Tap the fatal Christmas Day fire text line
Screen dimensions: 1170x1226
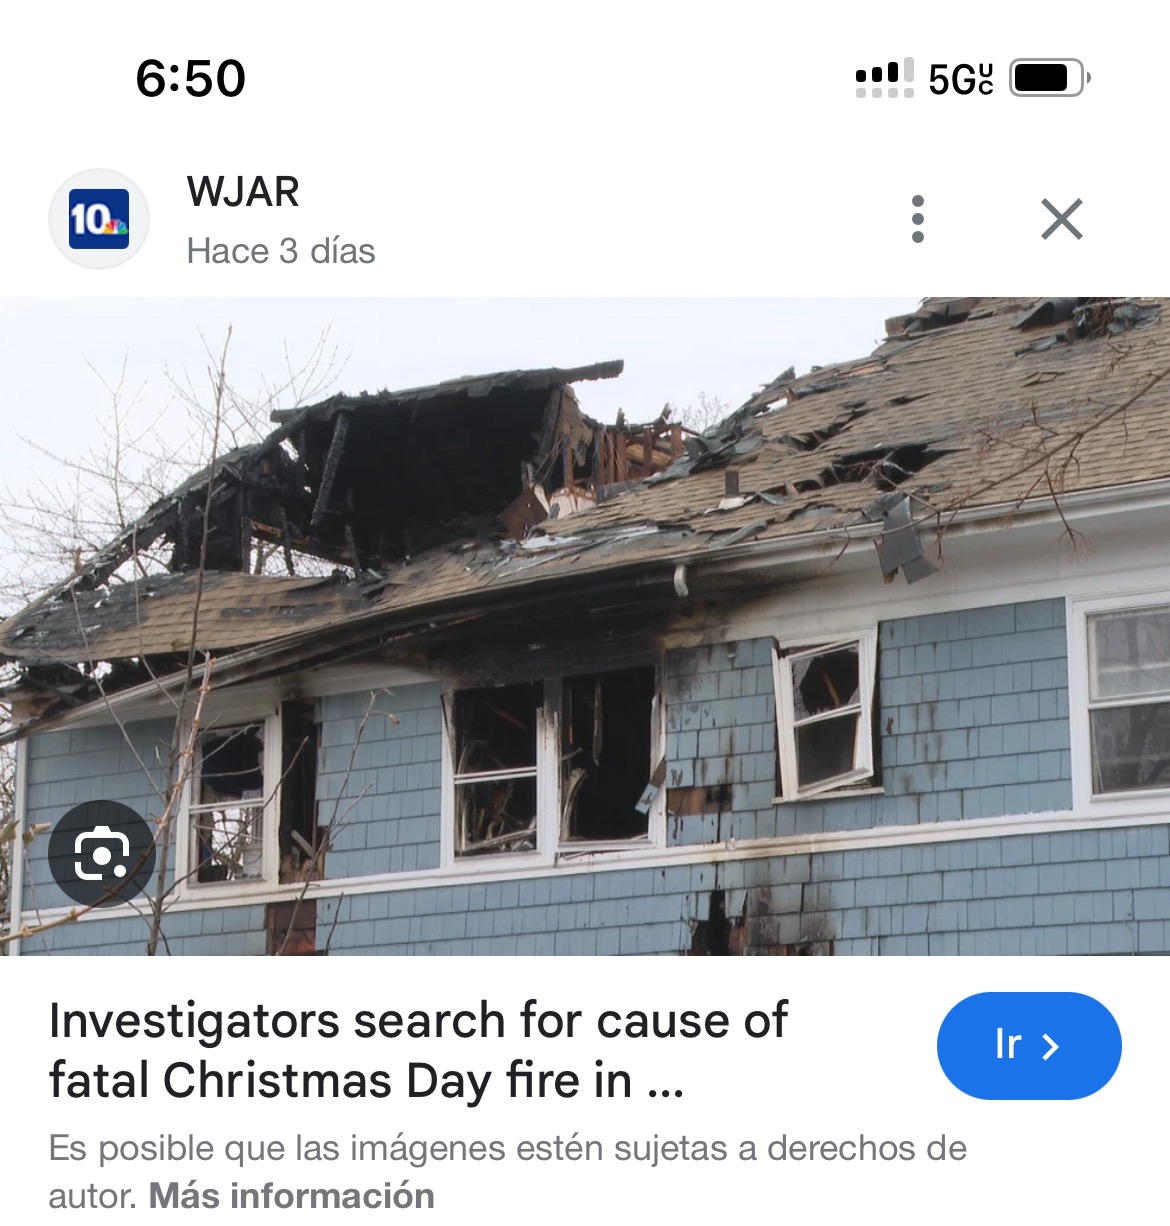tap(366, 1081)
